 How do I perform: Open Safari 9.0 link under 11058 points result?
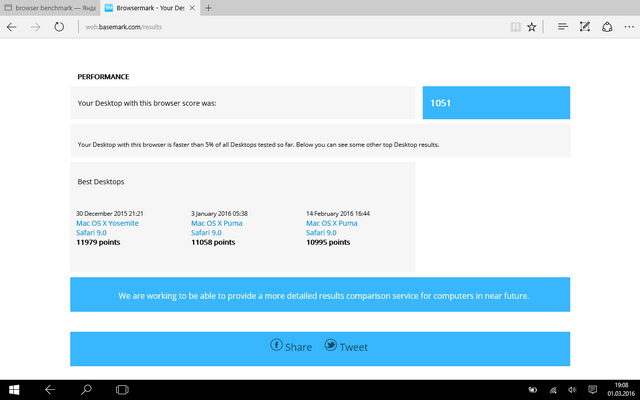point(207,233)
